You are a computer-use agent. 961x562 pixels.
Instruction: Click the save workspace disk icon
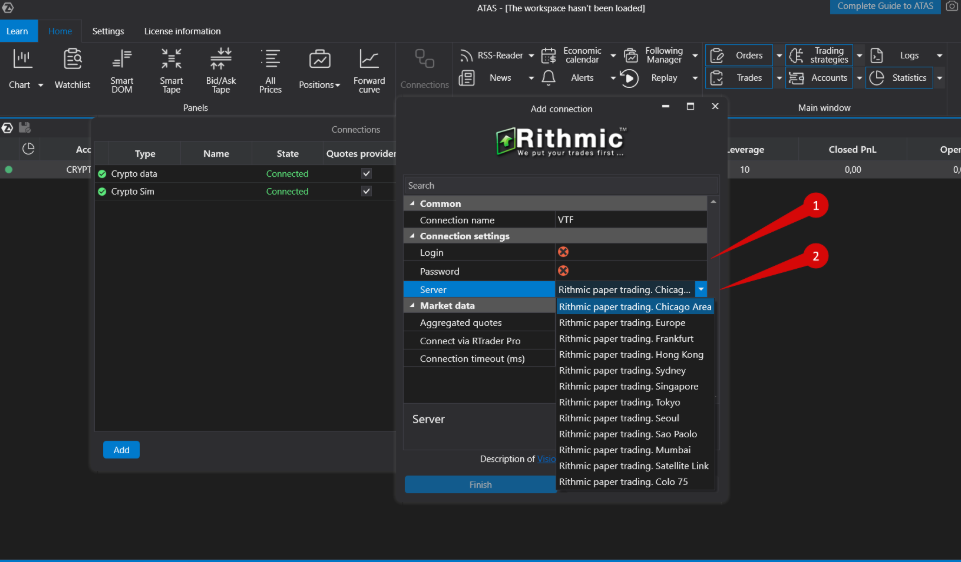(25, 127)
